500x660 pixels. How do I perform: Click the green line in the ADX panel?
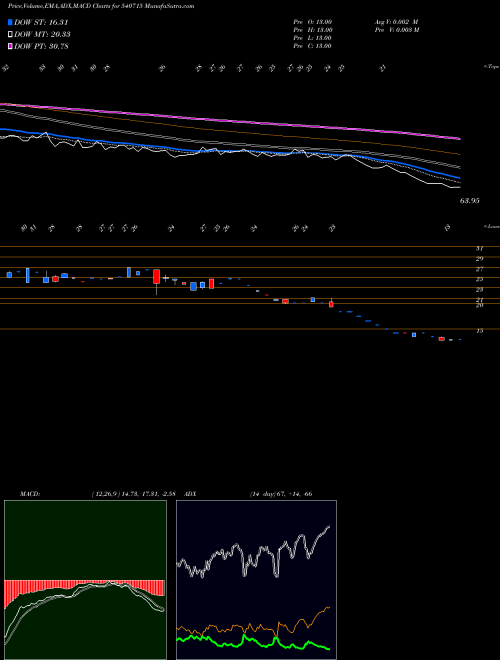click(x=253, y=640)
